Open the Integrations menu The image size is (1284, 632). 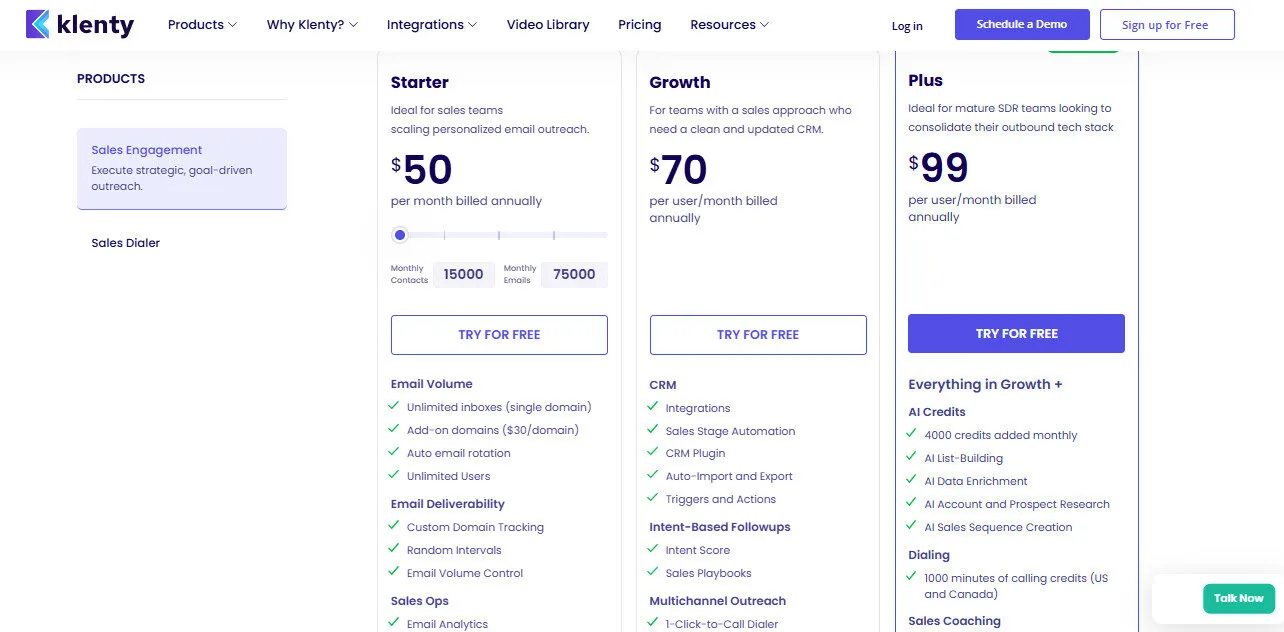(x=431, y=24)
